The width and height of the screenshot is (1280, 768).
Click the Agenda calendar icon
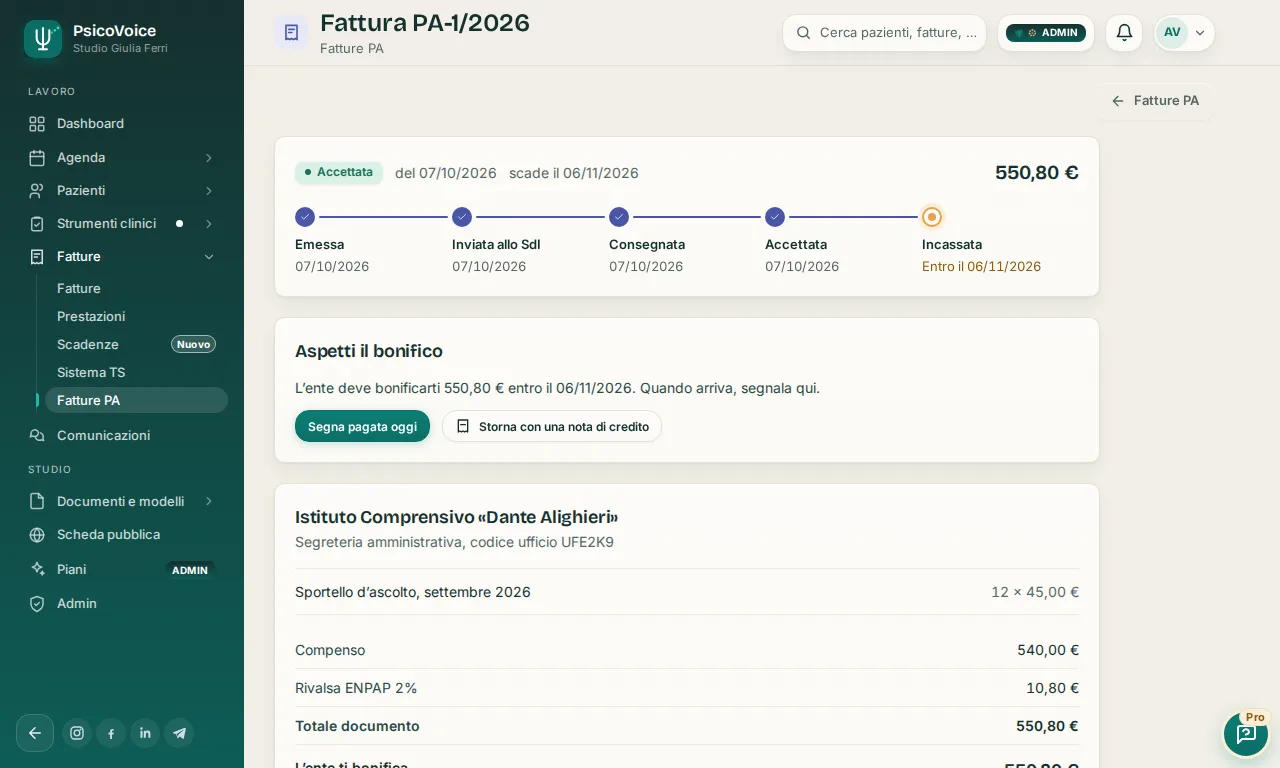(37, 158)
